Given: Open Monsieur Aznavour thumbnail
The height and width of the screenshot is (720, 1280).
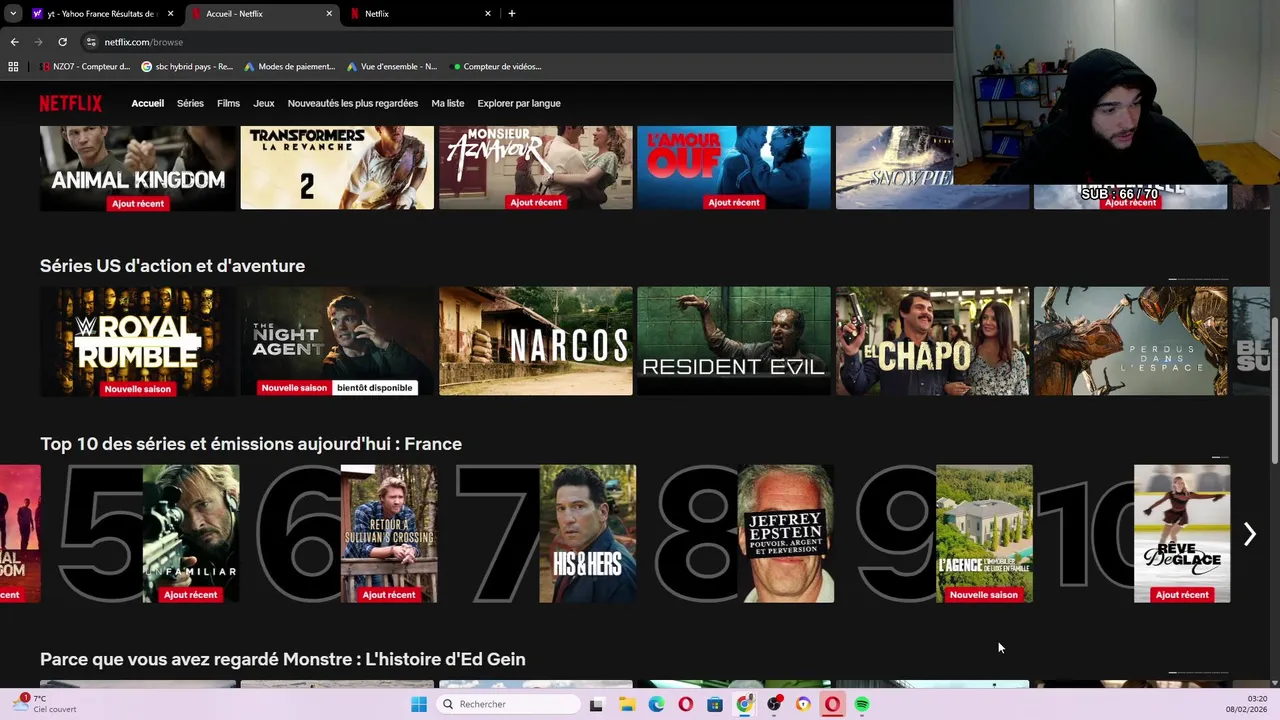Looking at the screenshot, I should tap(536, 168).
